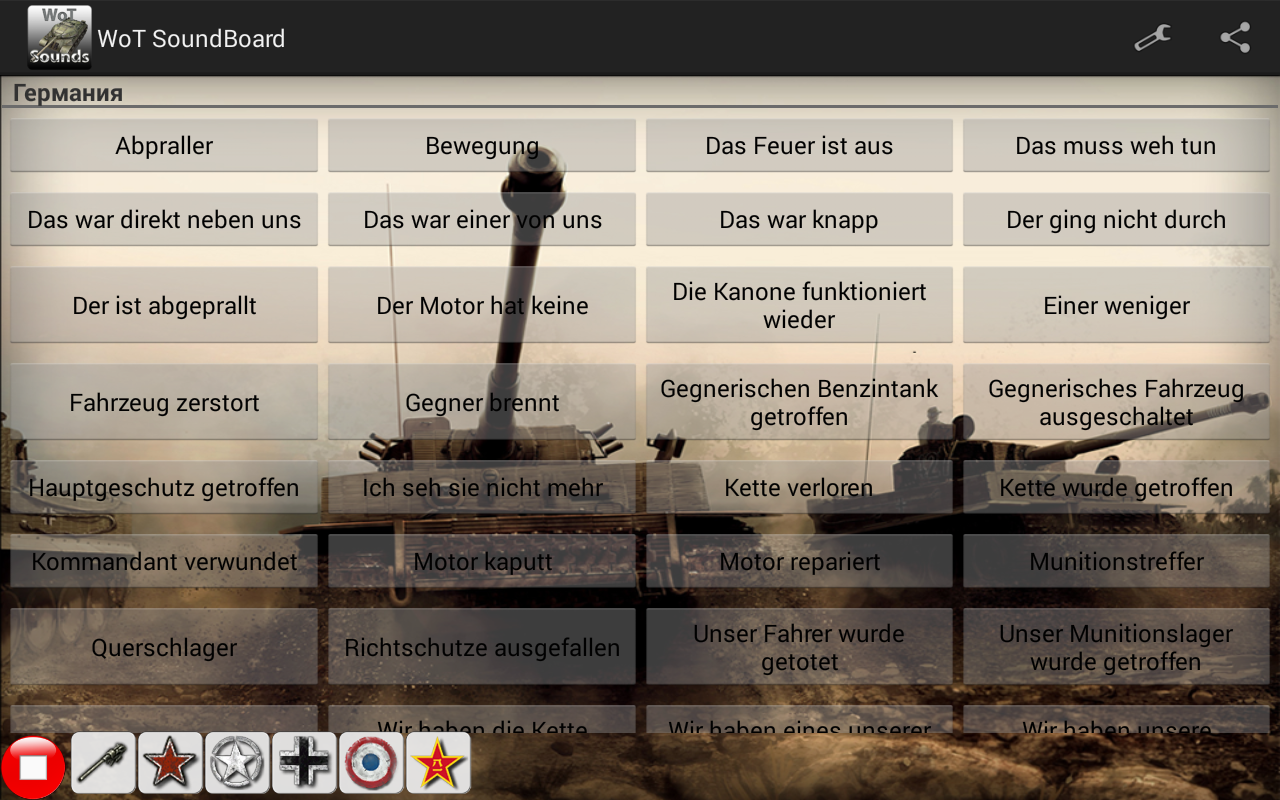Viewport: 1280px width, 800px height.
Task: Open settings via the wrench icon
Action: pos(1153,38)
